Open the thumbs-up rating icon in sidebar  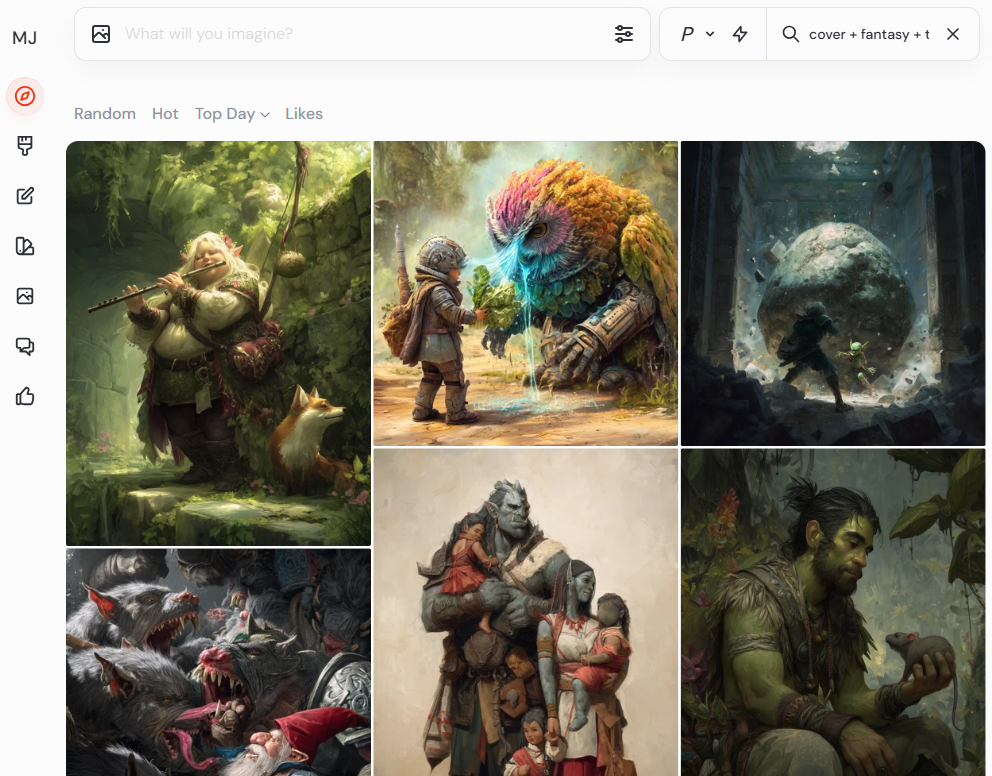coord(25,397)
